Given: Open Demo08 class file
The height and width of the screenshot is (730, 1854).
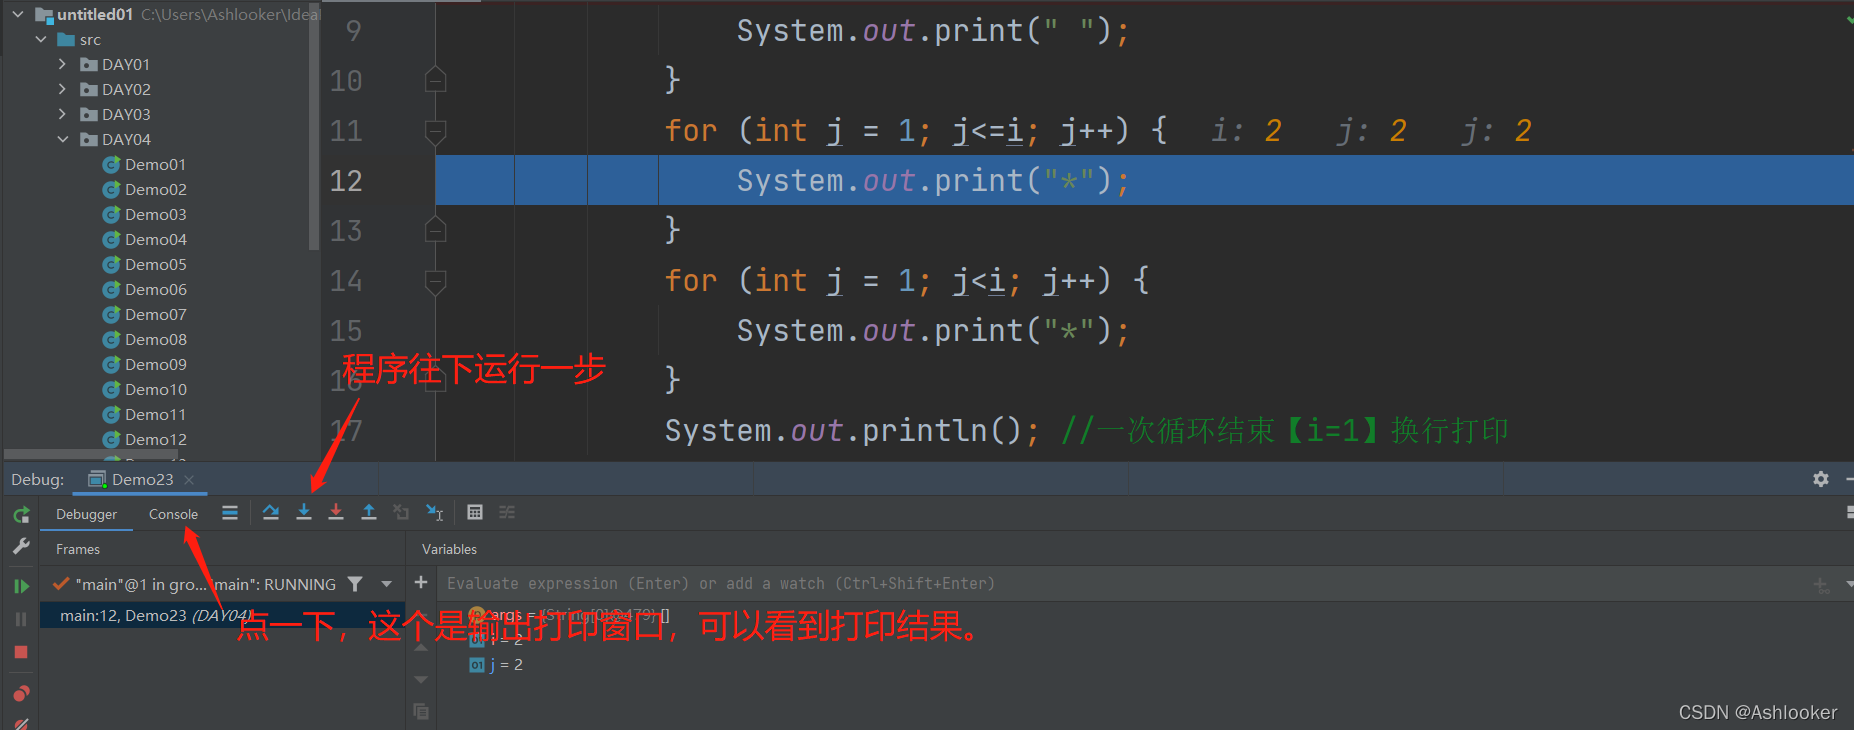Looking at the screenshot, I should [x=145, y=339].
